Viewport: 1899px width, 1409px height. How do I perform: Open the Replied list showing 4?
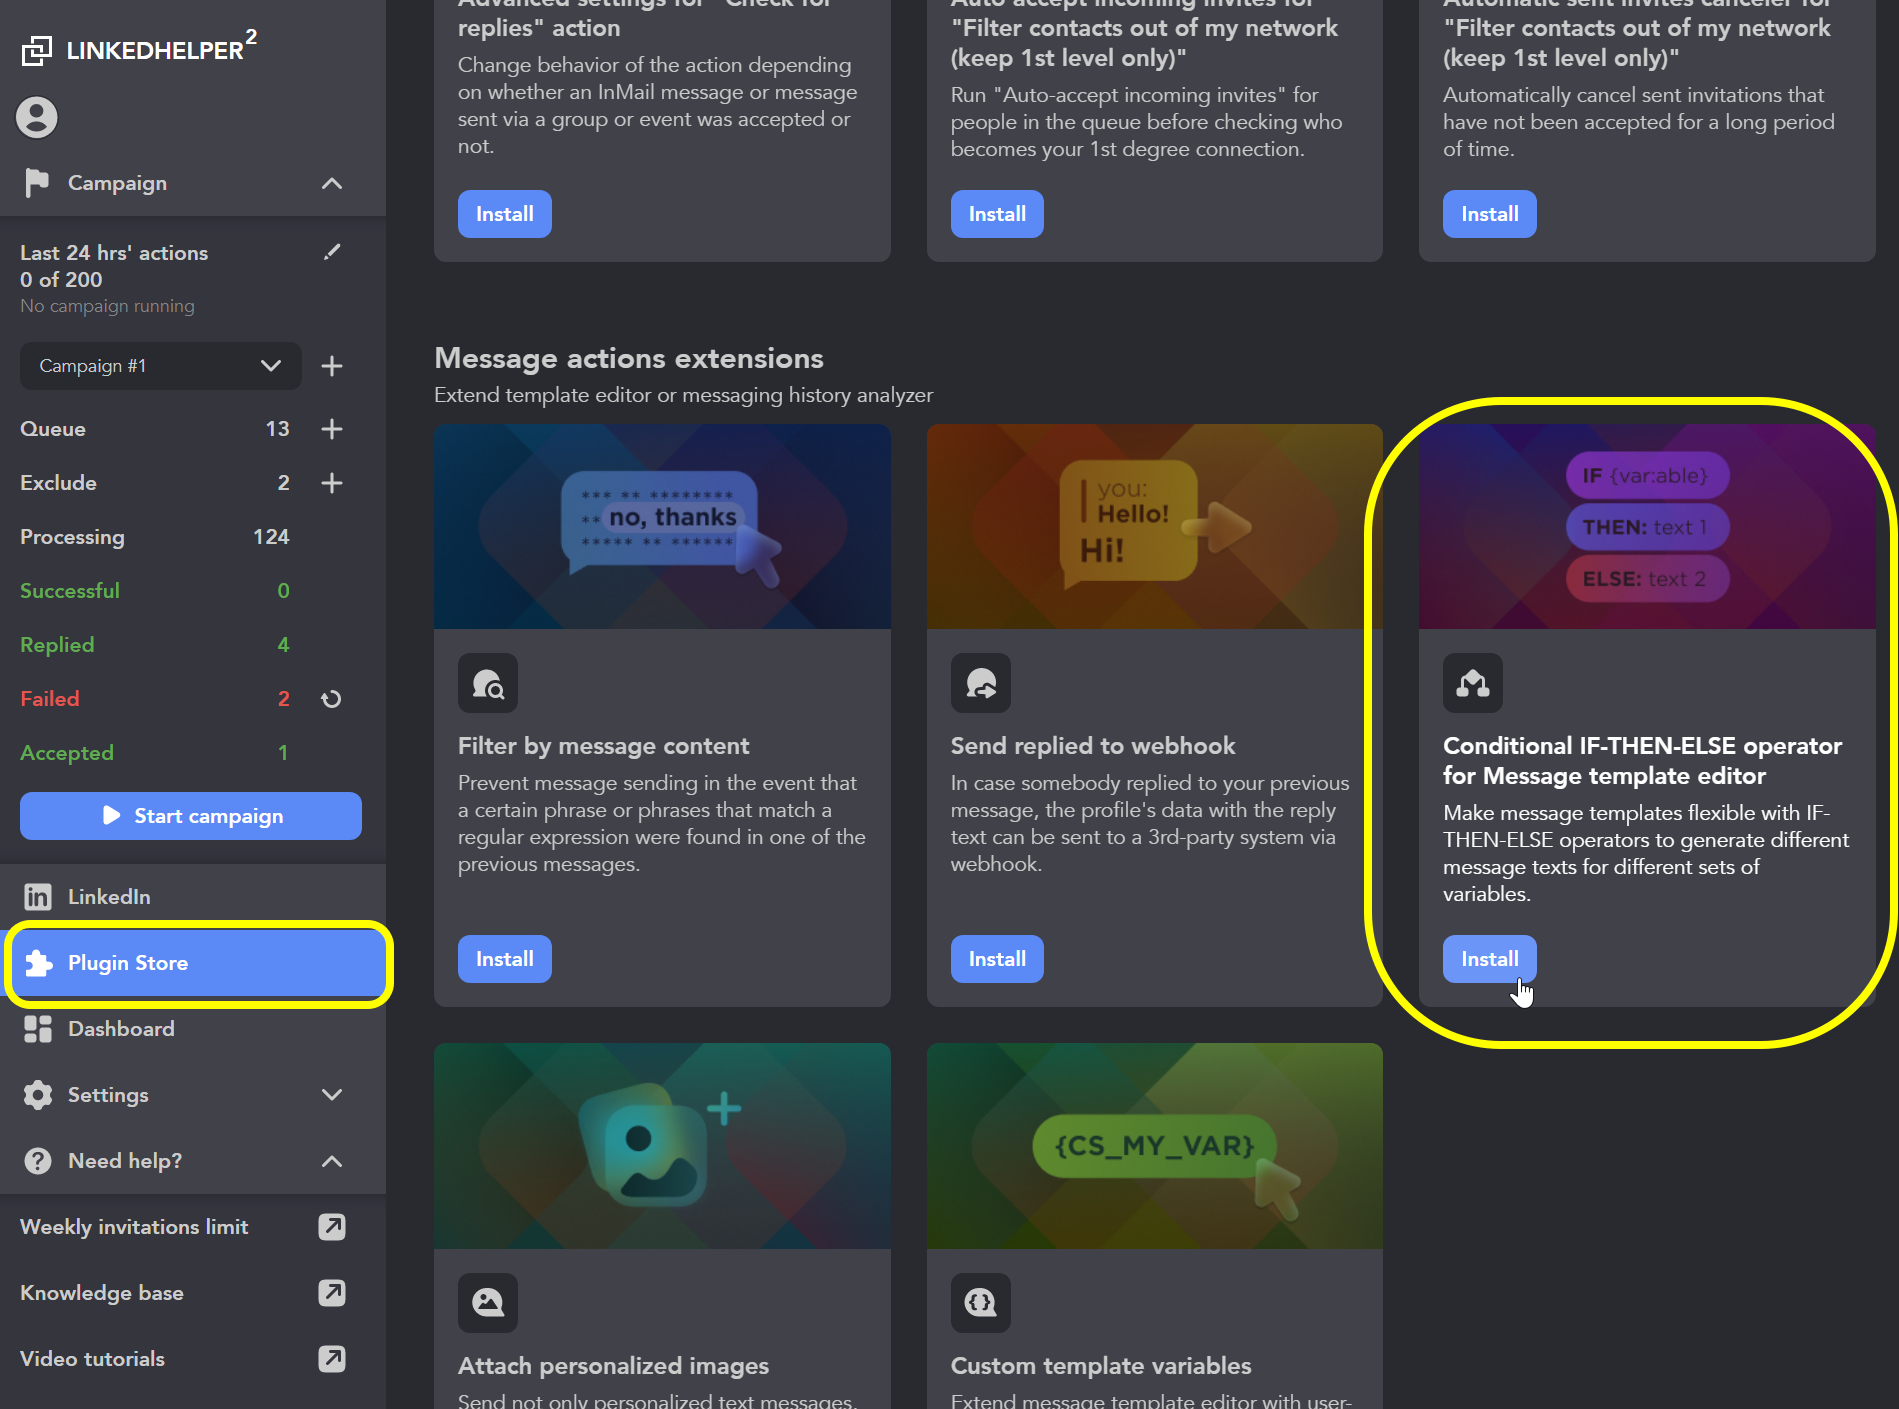154,645
